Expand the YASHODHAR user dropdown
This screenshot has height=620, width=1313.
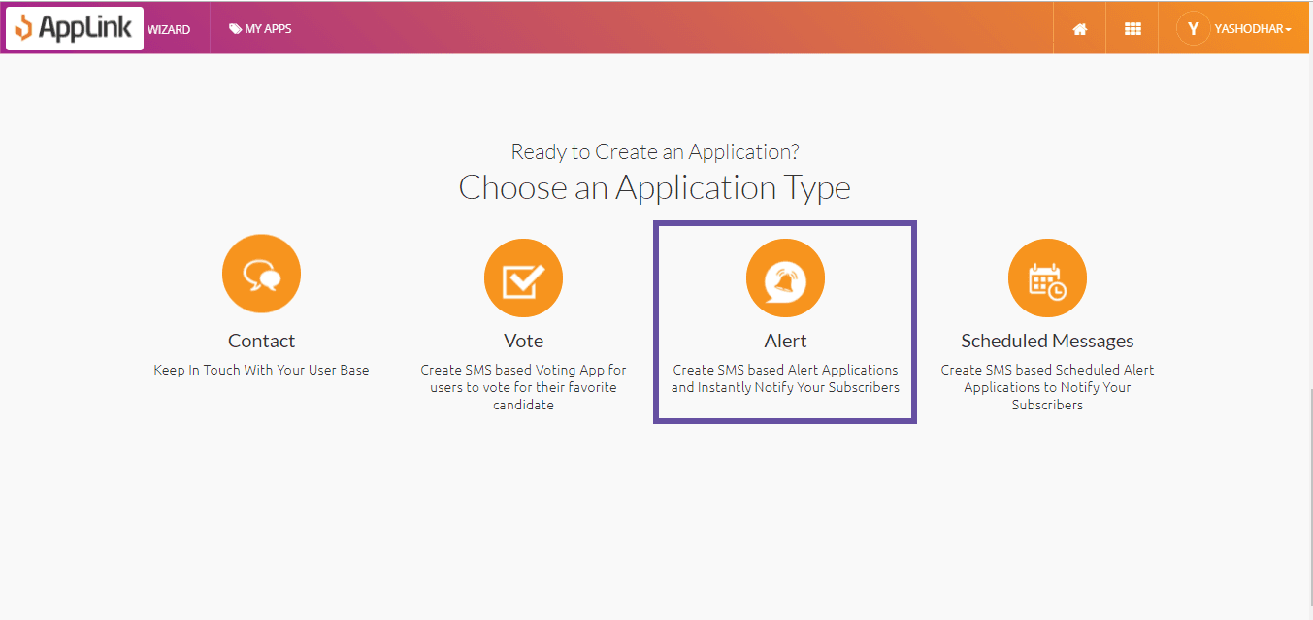1253,29
